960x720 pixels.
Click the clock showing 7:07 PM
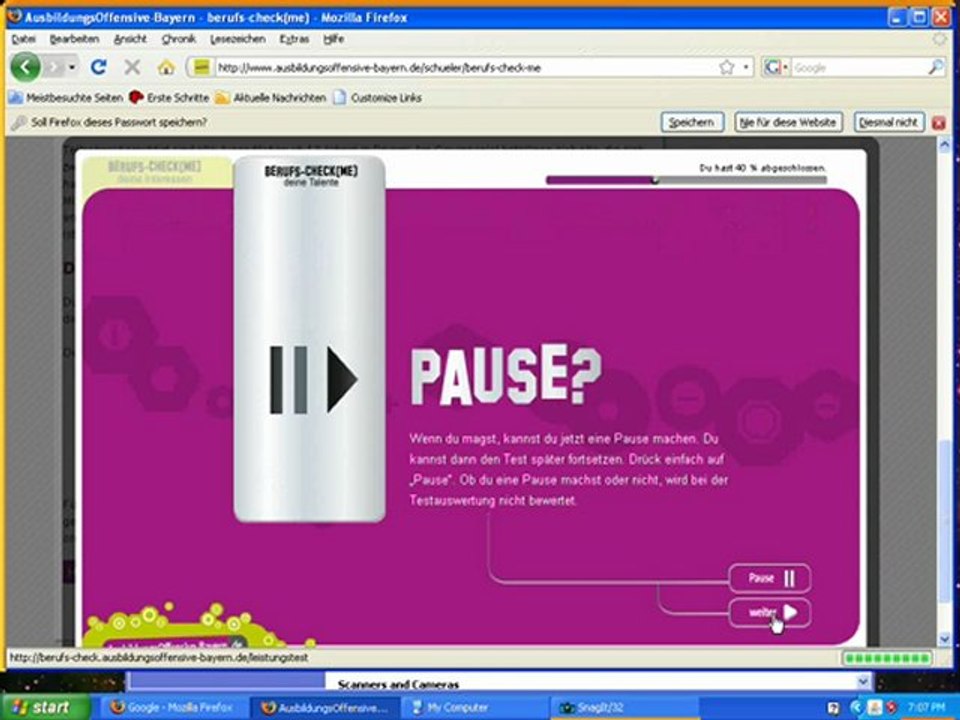pos(927,708)
